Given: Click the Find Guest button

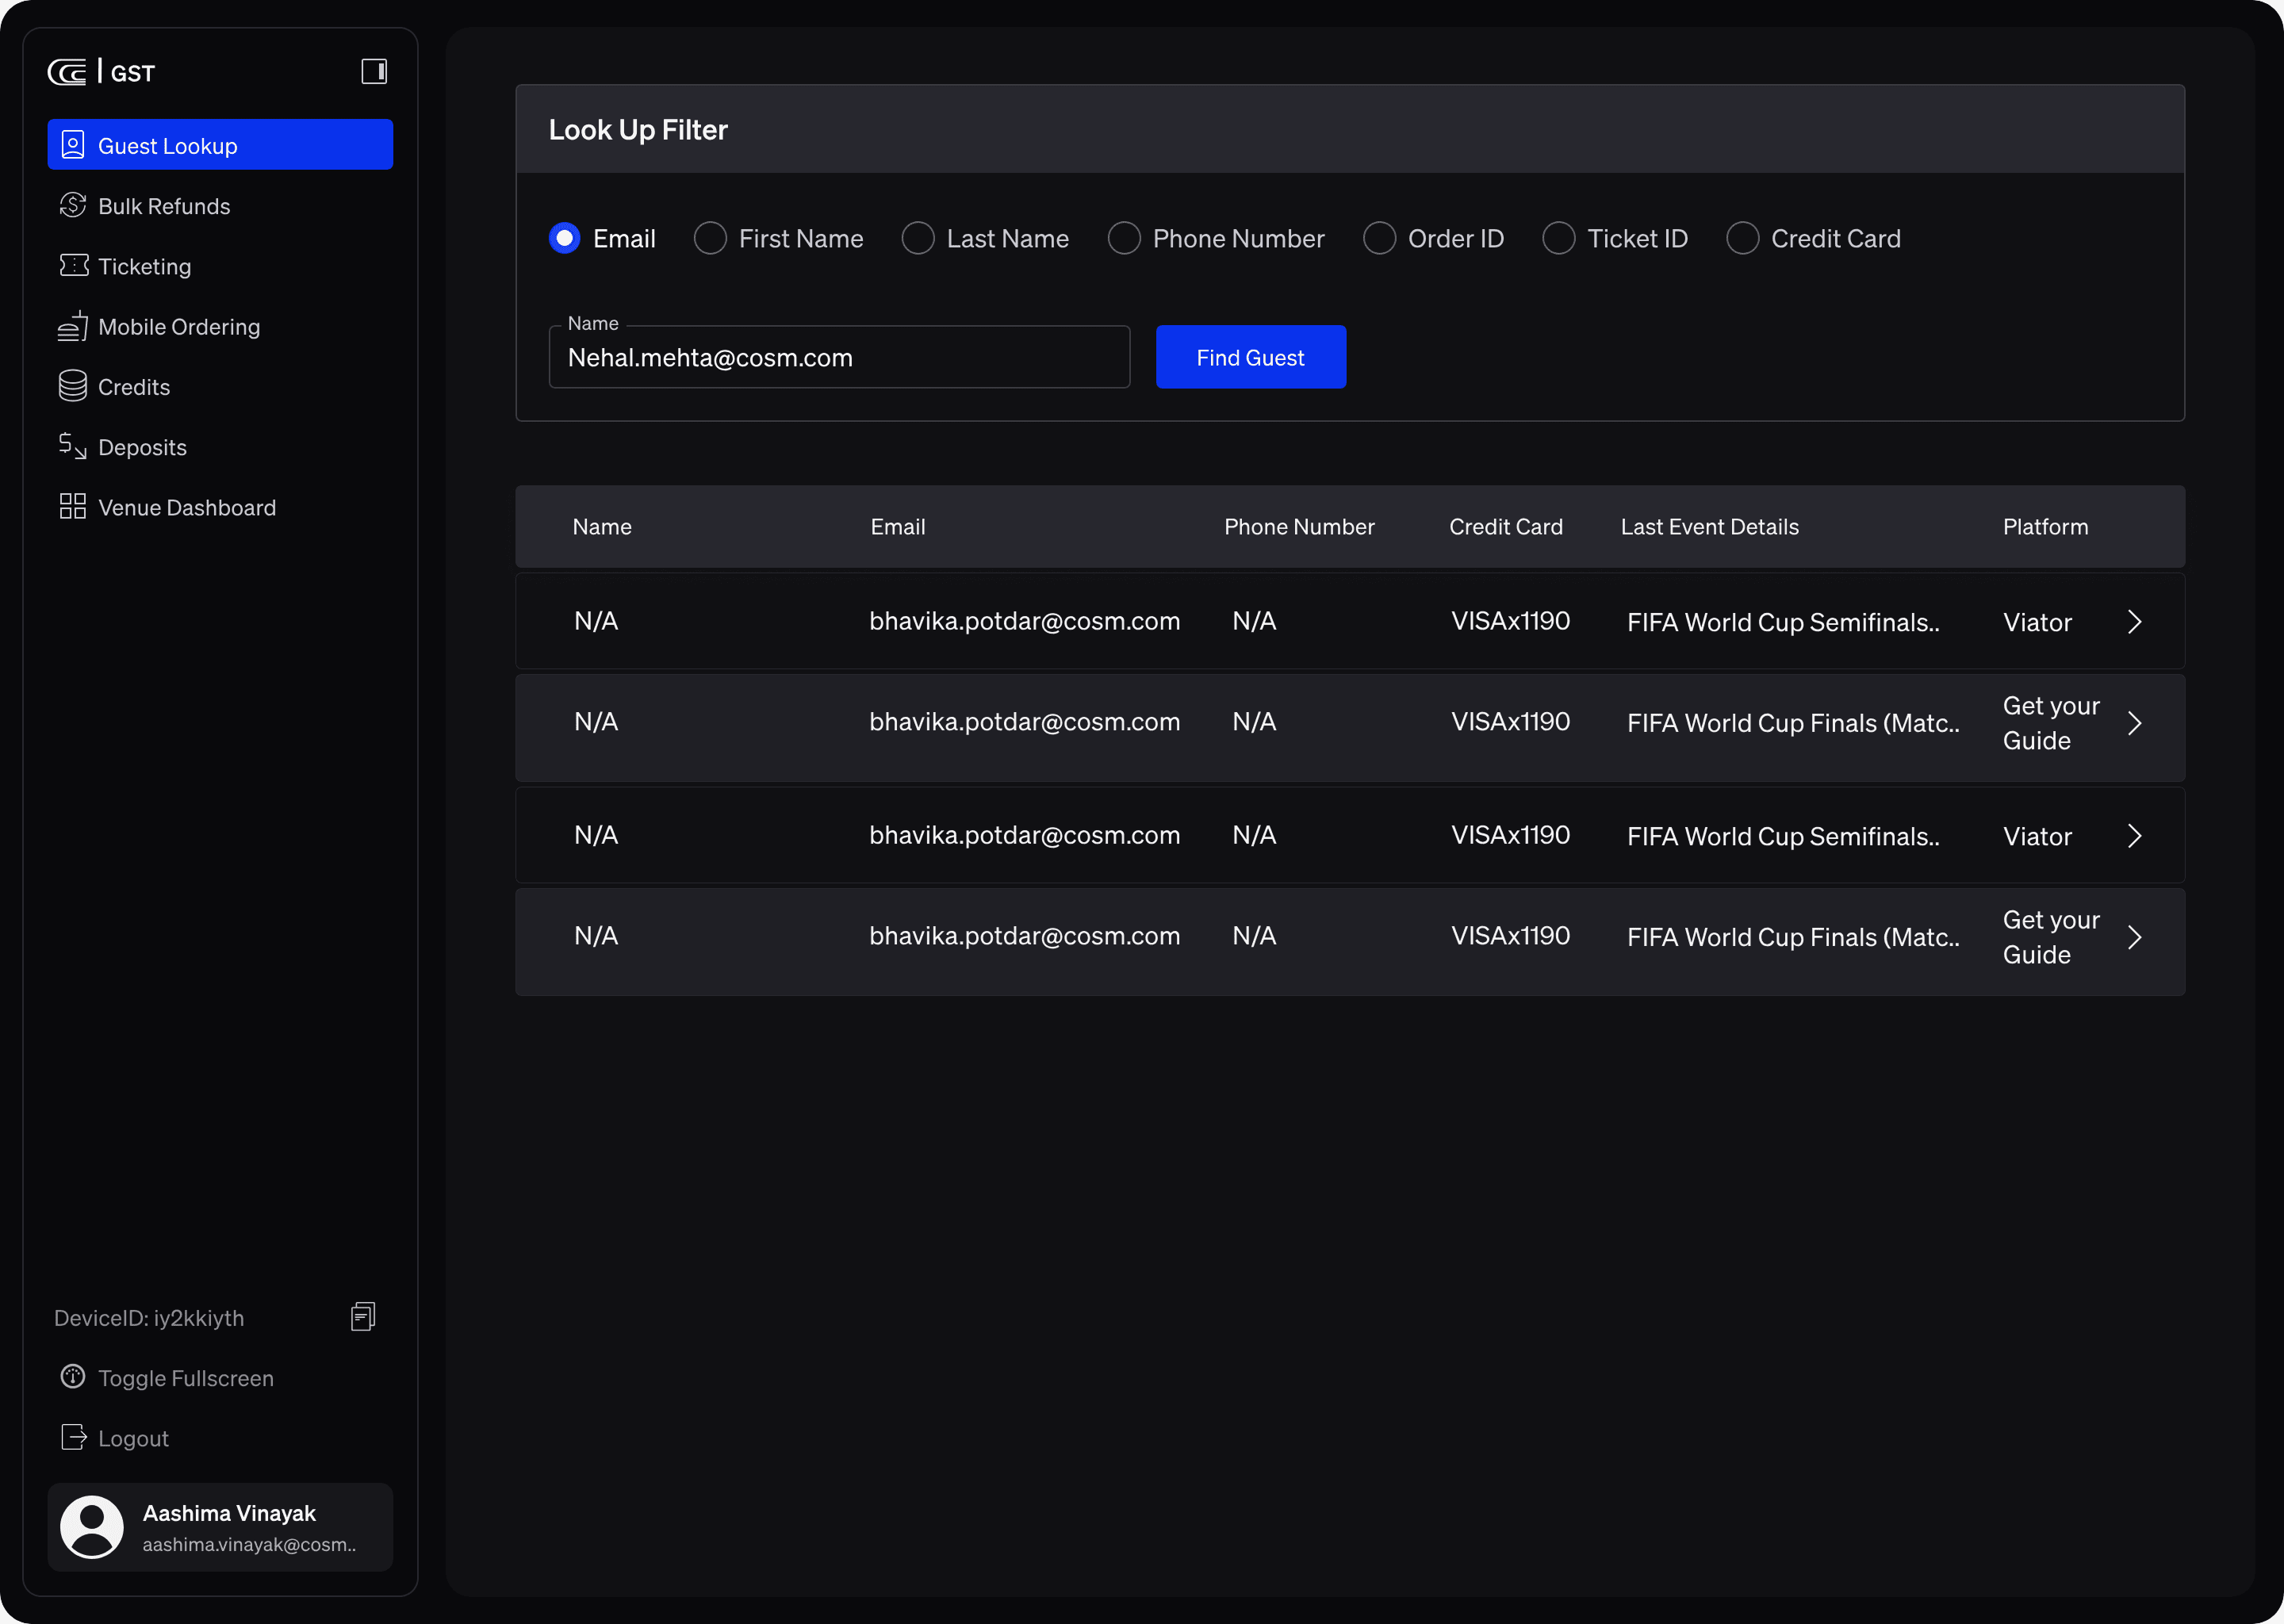Looking at the screenshot, I should click(x=1250, y=357).
